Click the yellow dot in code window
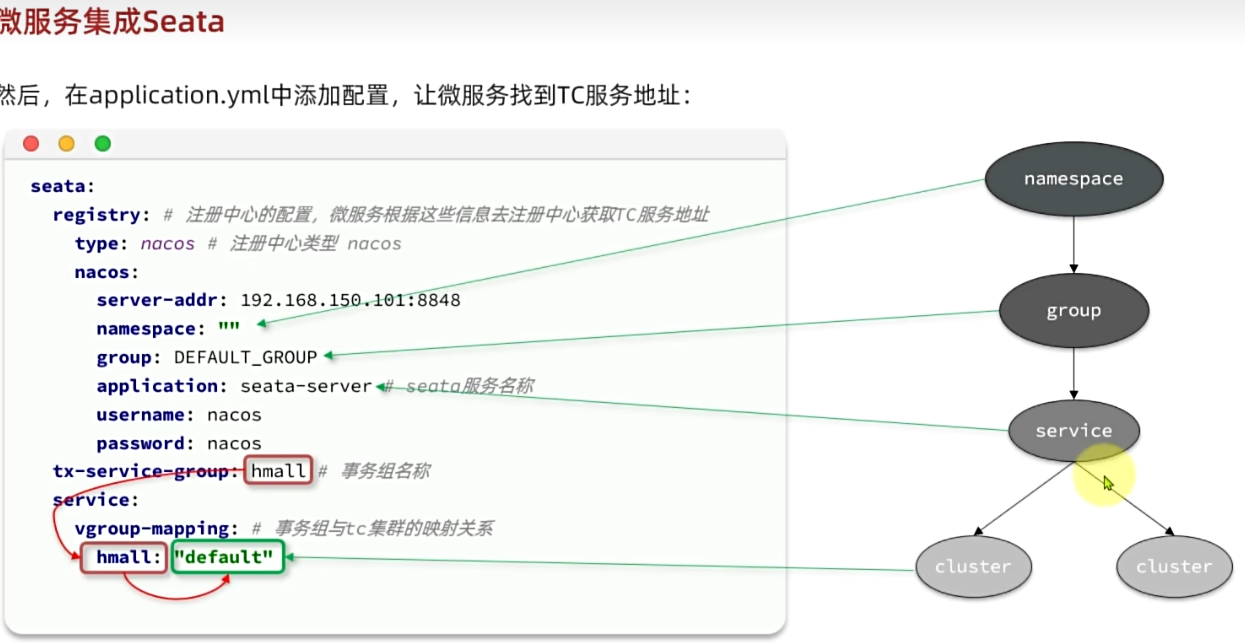Viewport: 1245px width, 643px height. point(66,144)
